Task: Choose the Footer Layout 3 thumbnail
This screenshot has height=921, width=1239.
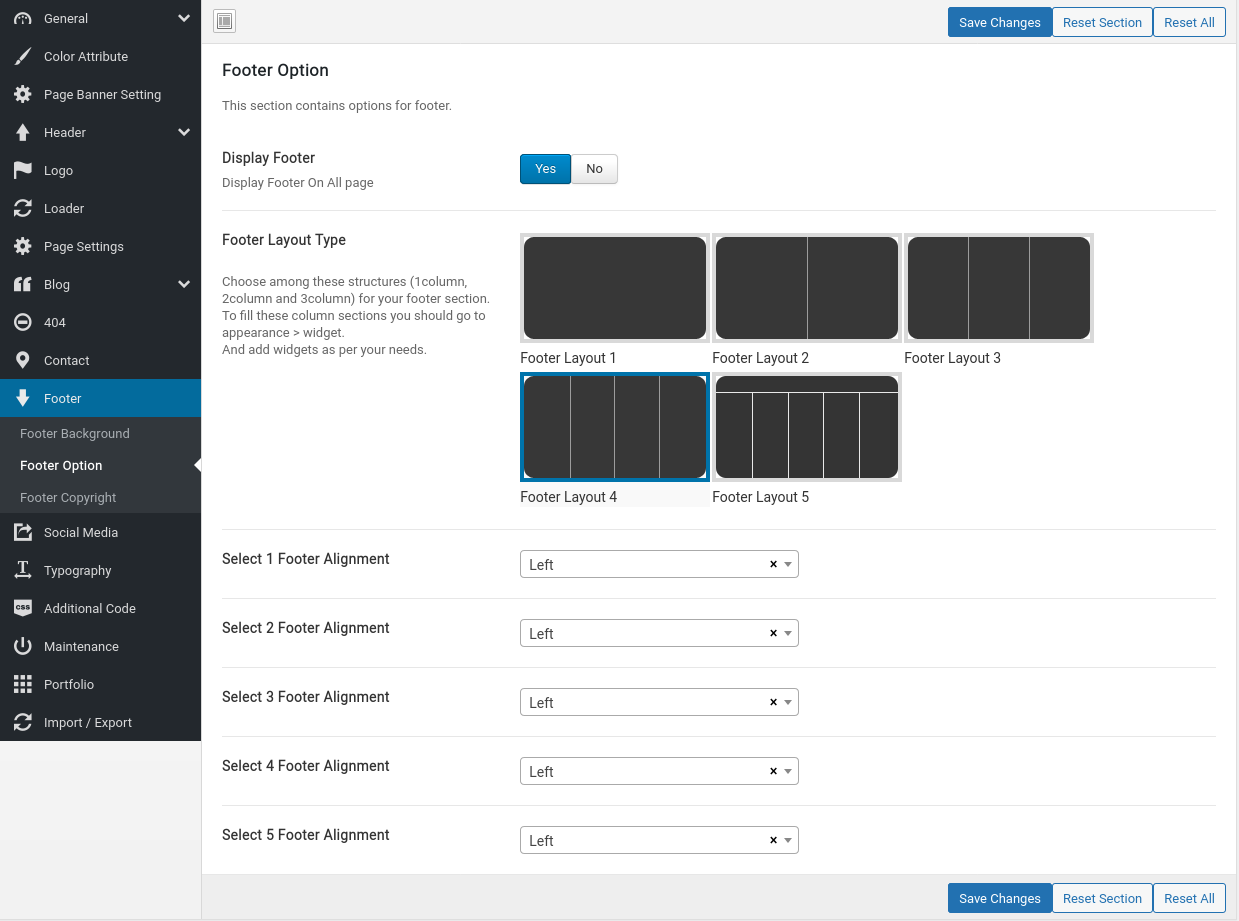Action: coord(999,288)
